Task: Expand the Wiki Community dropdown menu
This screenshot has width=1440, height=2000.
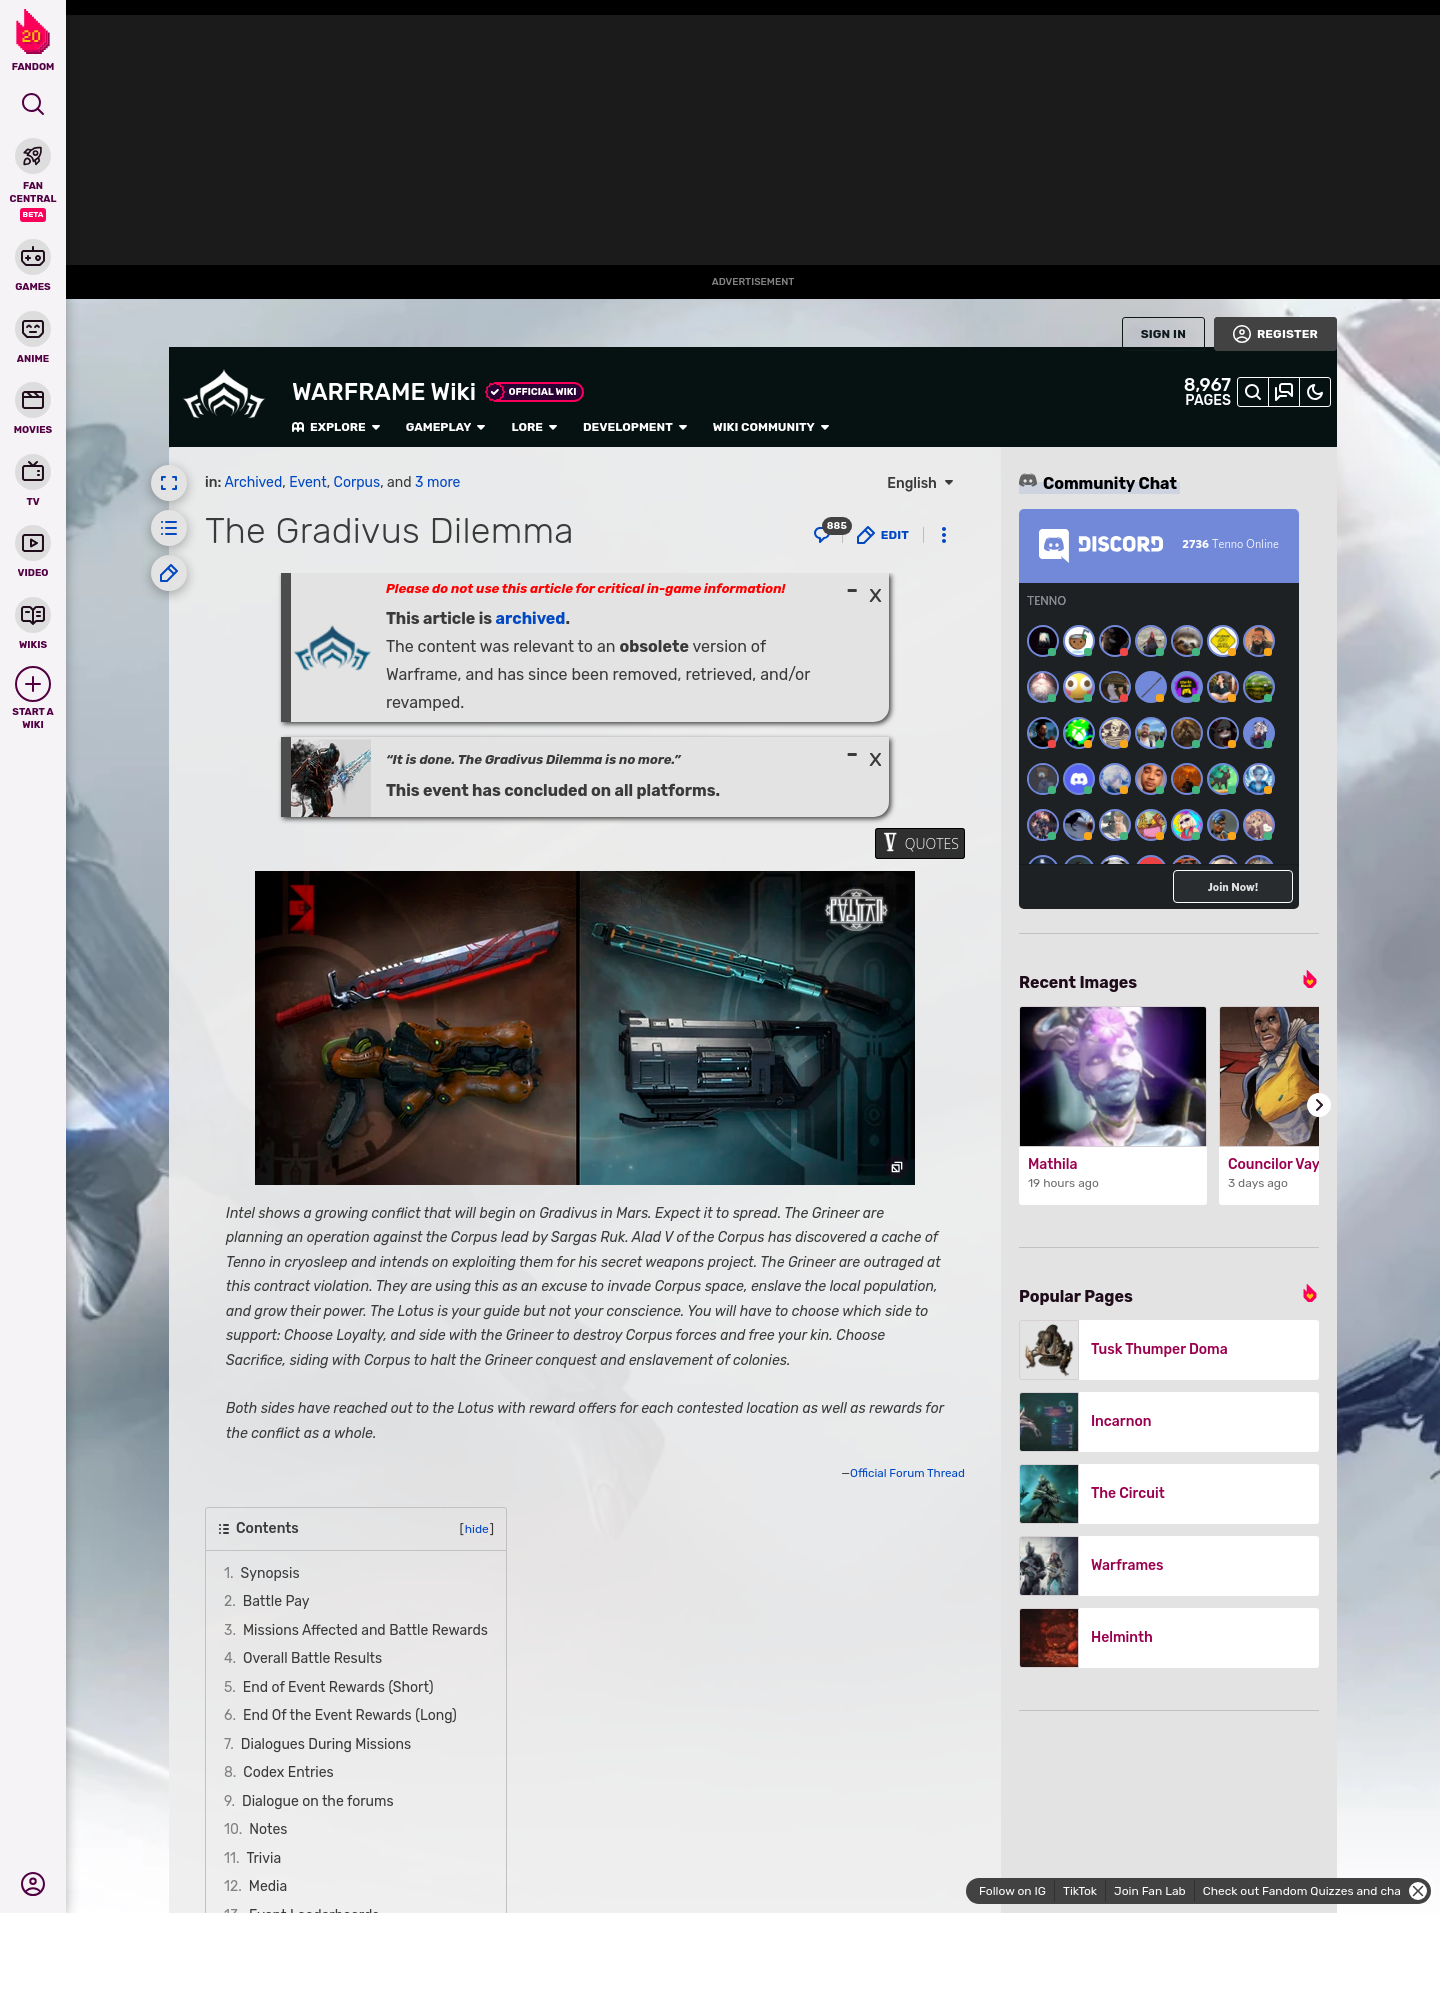Action: pyautogui.click(x=771, y=427)
